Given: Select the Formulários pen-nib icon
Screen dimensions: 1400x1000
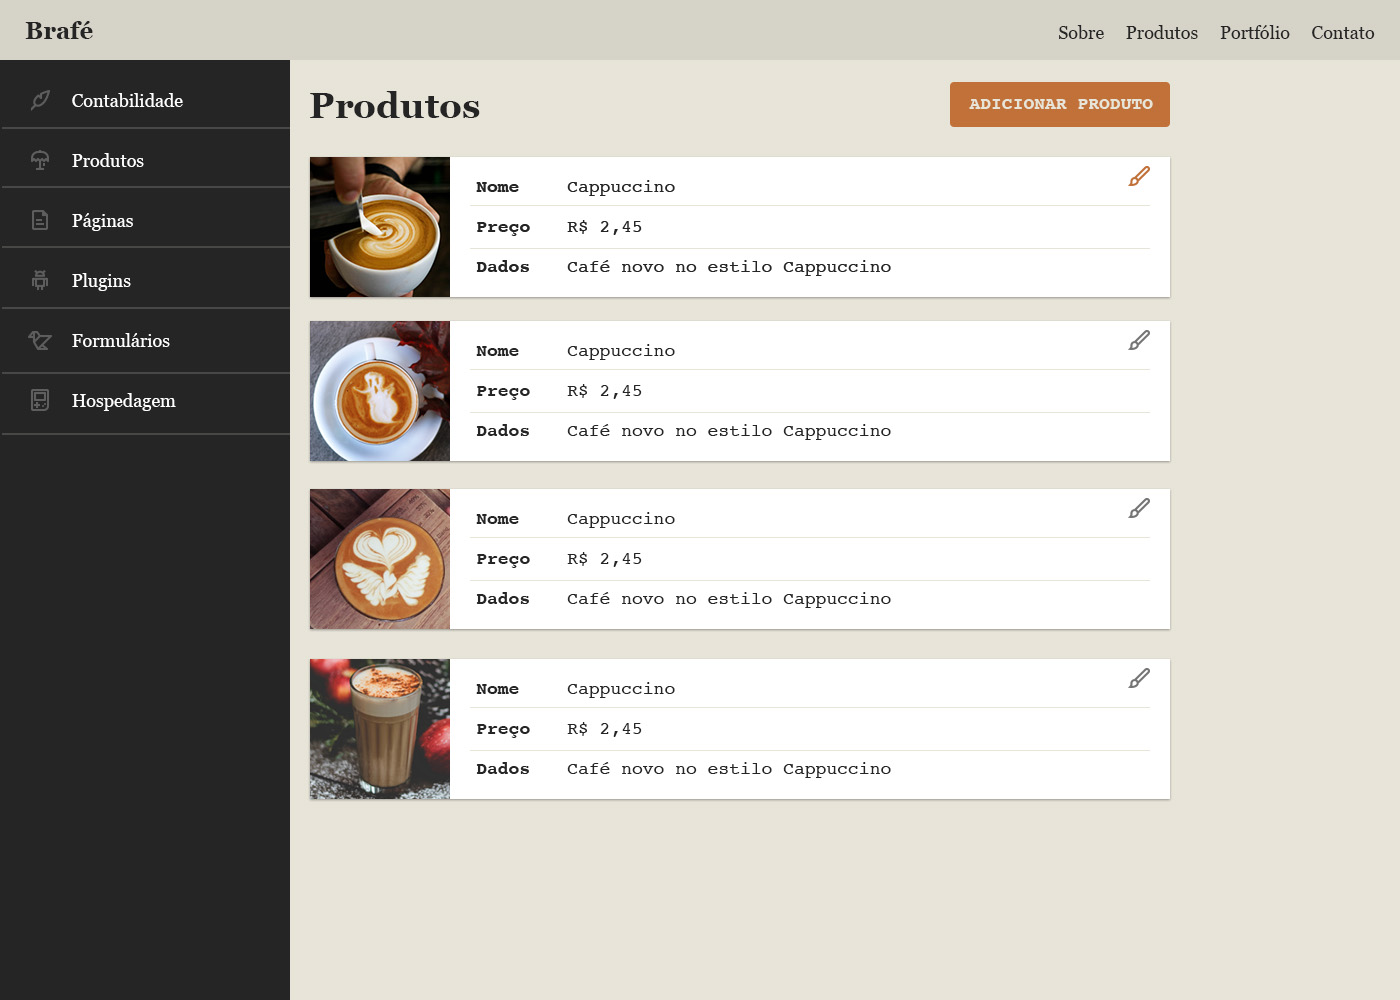Looking at the screenshot, I should click(40, 340).
